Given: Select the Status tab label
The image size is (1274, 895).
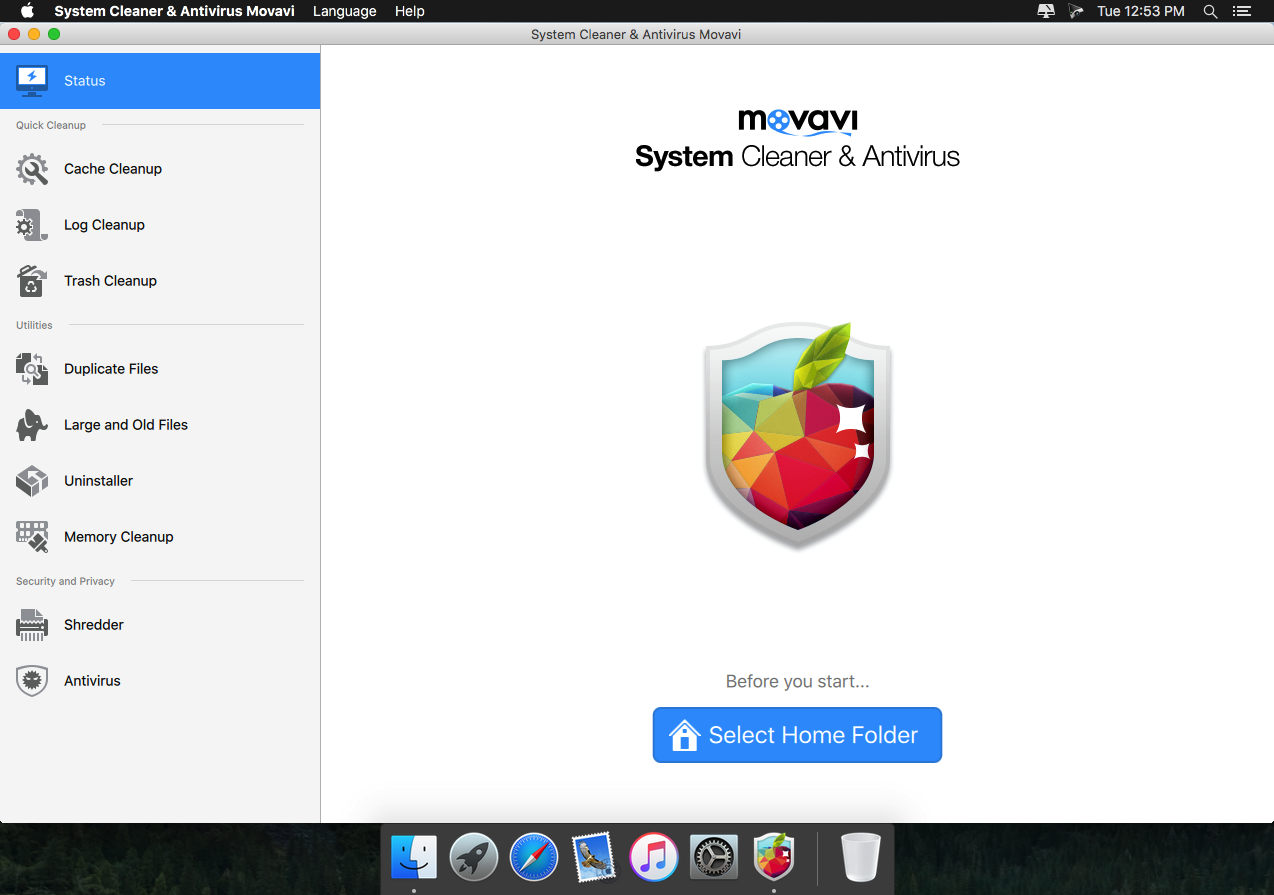Looking at the screenshot, I should click(x=85, y=81).
